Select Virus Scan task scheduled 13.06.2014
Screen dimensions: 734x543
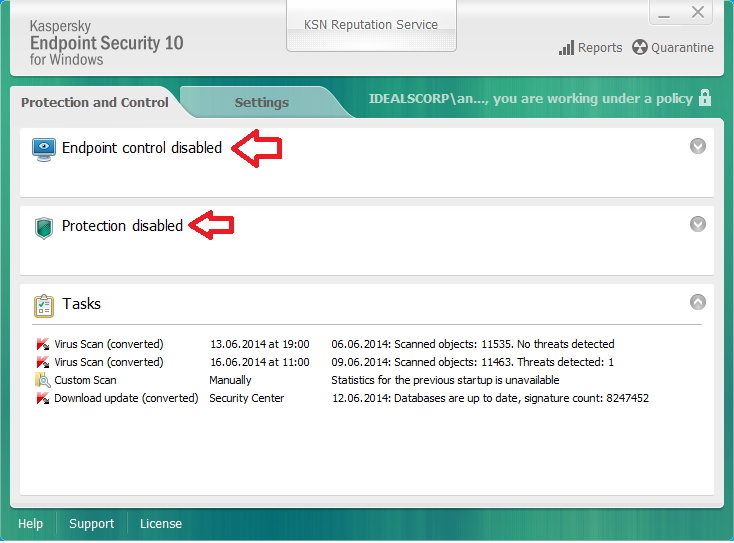pos(109,344)
